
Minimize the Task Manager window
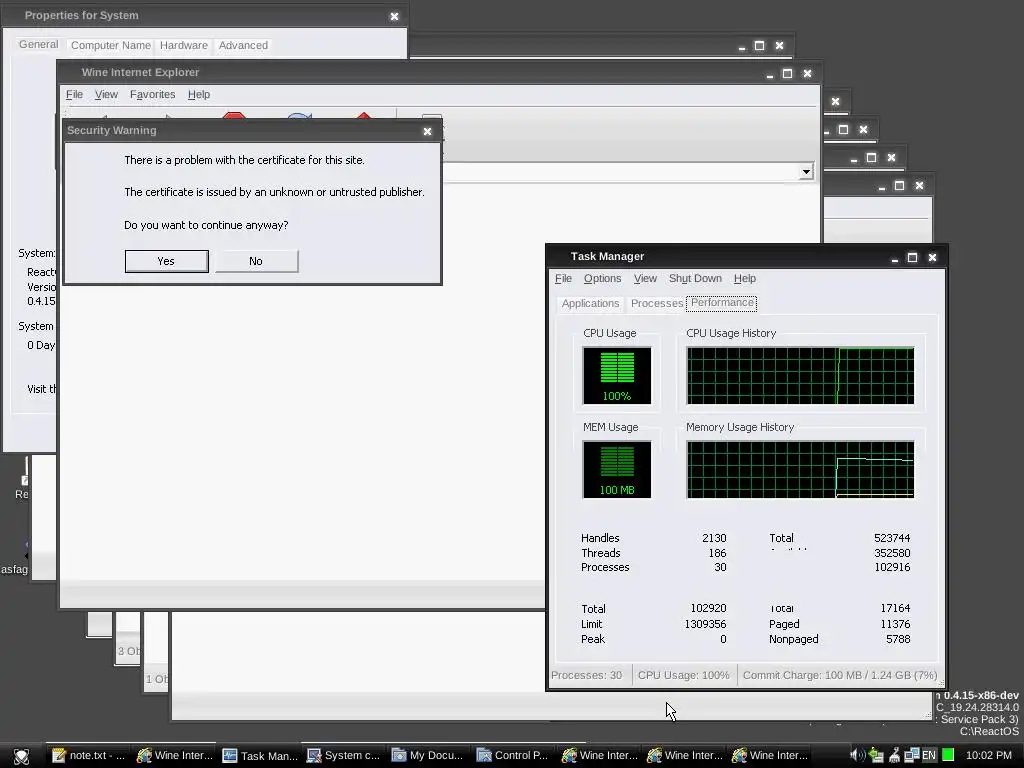(x=895, y=258)
